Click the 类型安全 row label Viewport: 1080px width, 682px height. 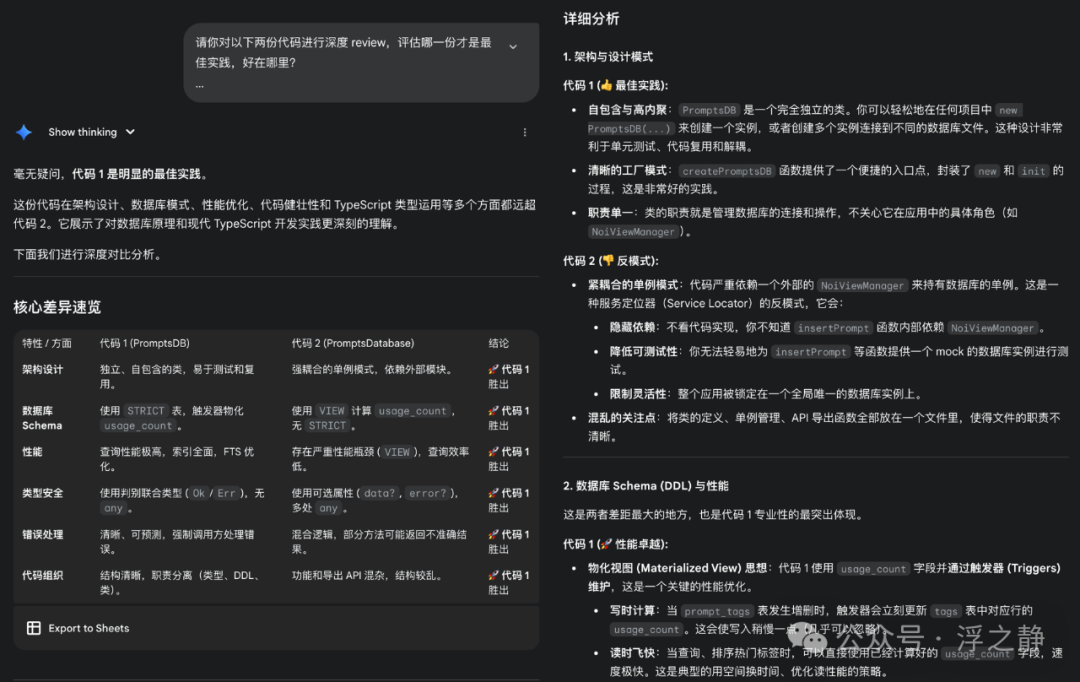coord(43,493)
